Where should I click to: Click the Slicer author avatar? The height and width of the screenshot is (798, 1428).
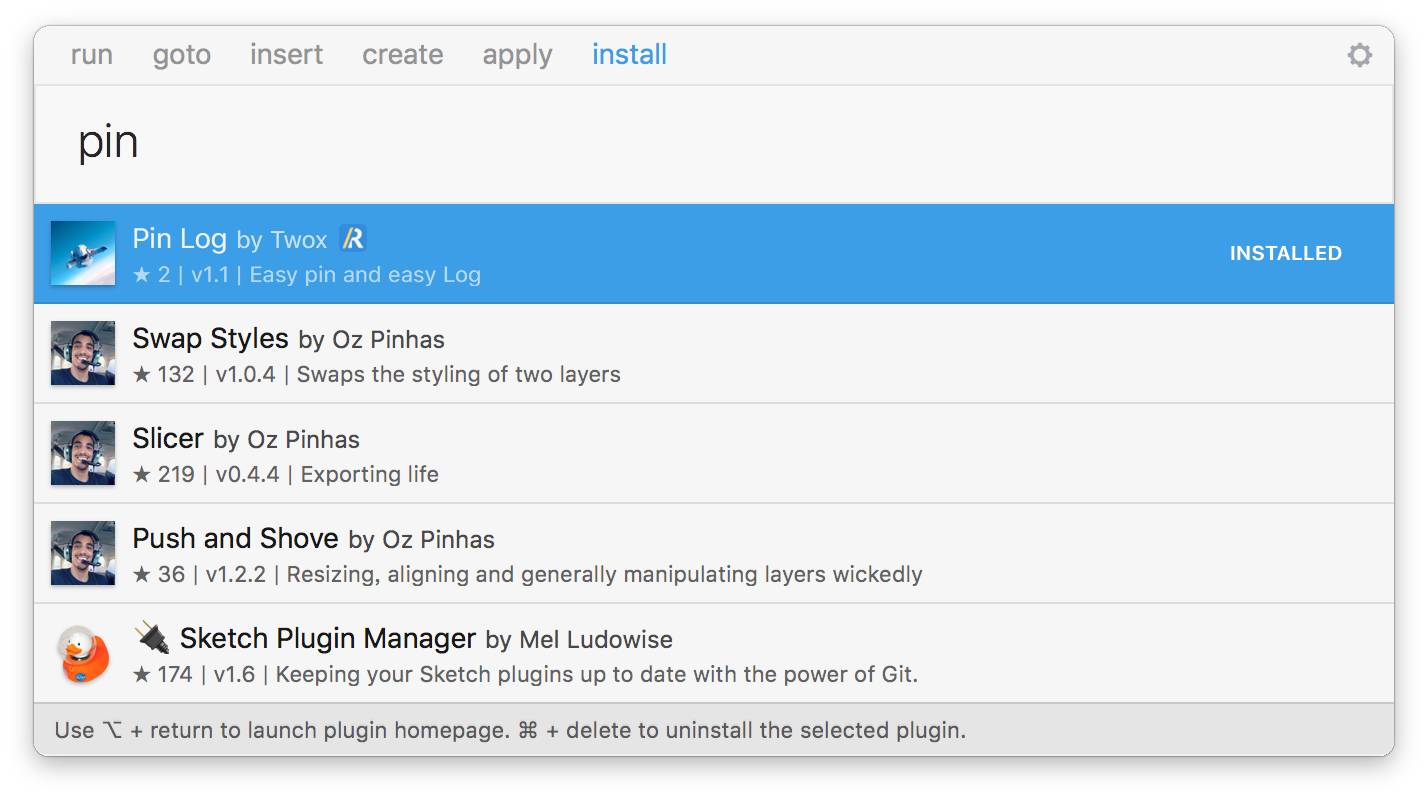pos(83,453)
